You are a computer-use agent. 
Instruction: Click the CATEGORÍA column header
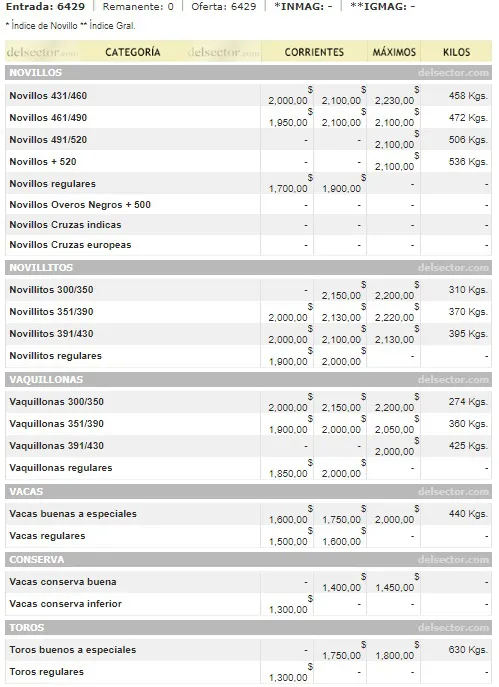(133, 52)
